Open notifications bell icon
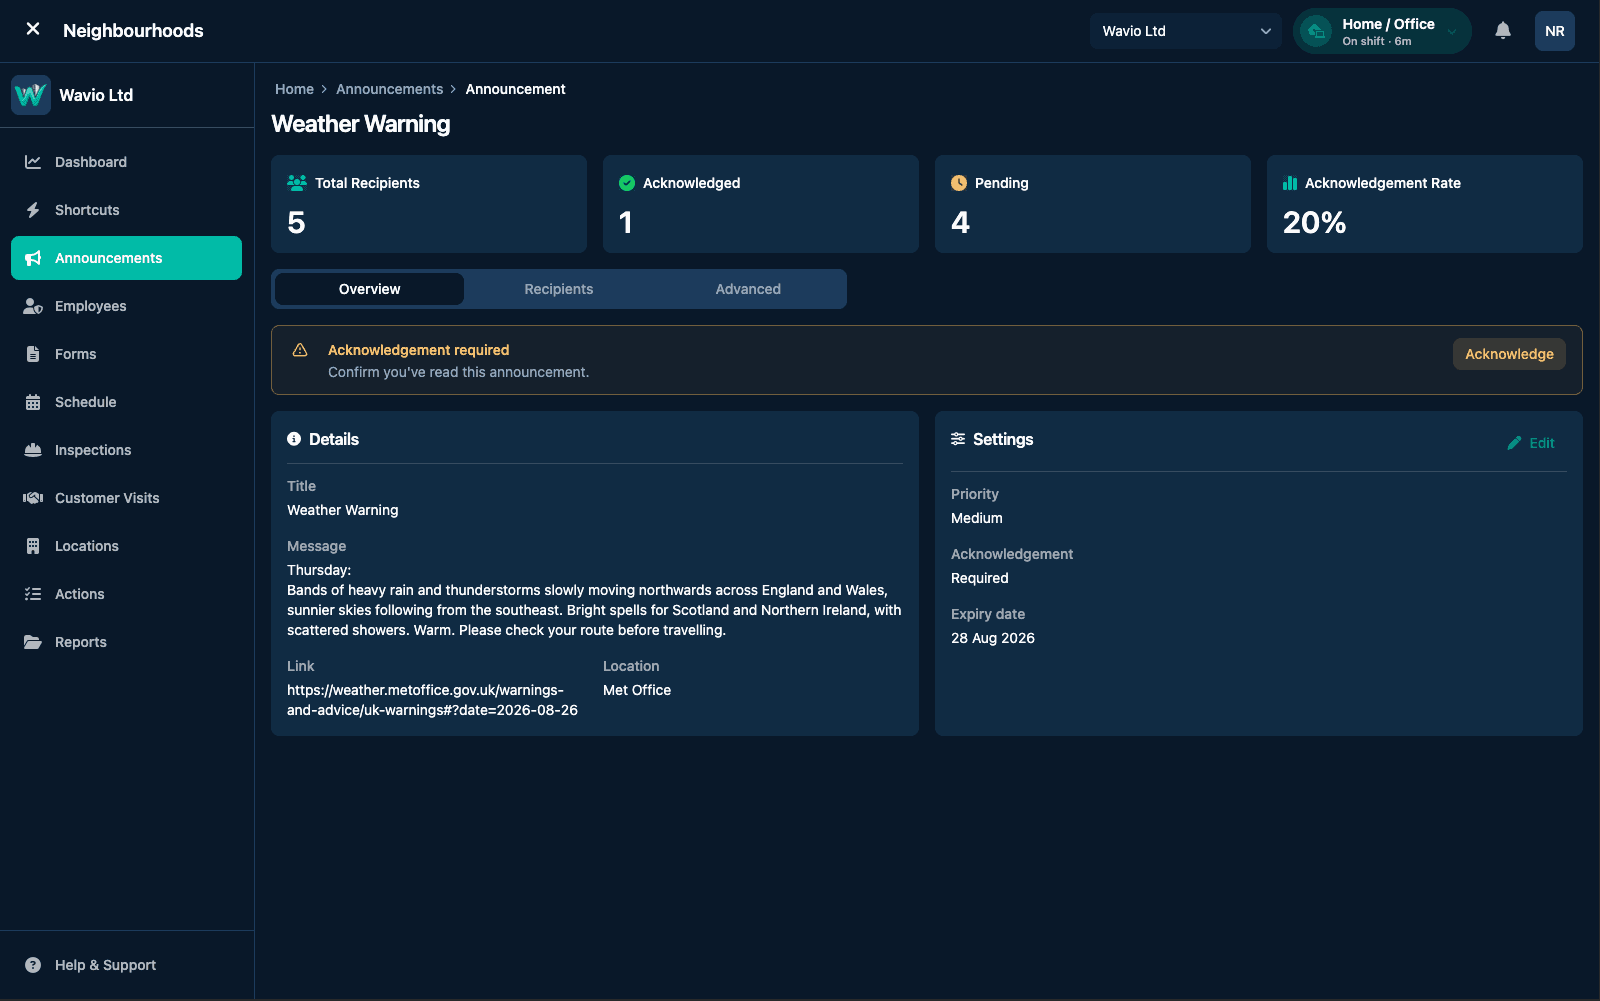This screenshot has height=1001, width=1600. click(1503, 31)
